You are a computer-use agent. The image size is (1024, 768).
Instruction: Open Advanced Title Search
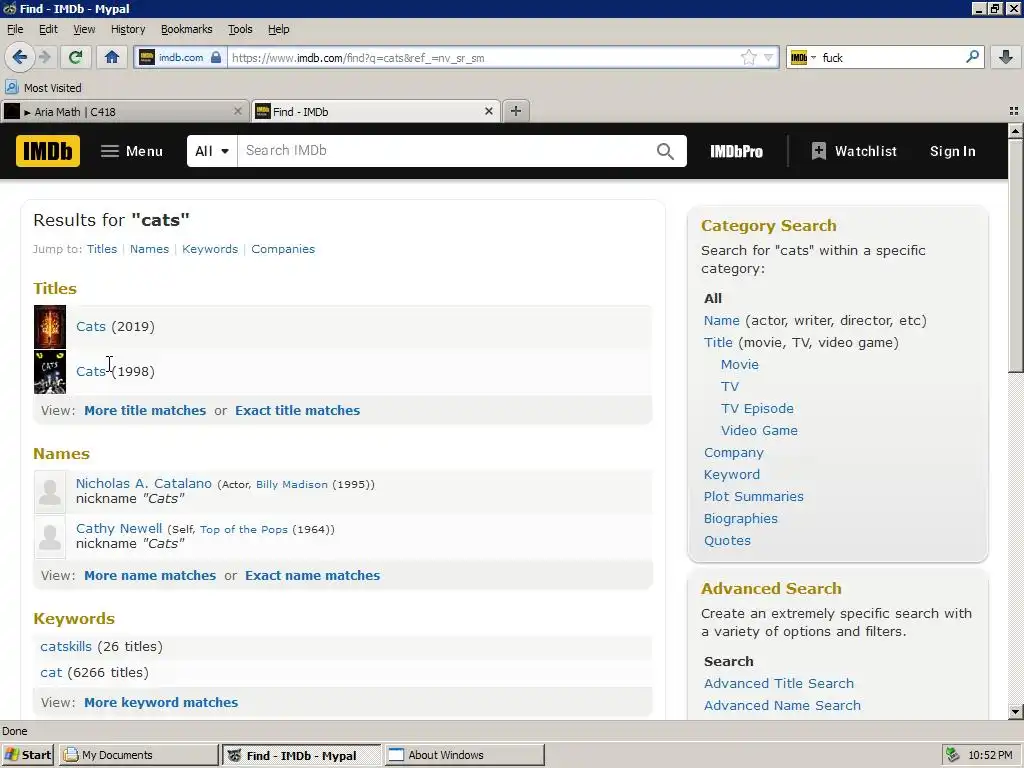(x=778, y=683)
